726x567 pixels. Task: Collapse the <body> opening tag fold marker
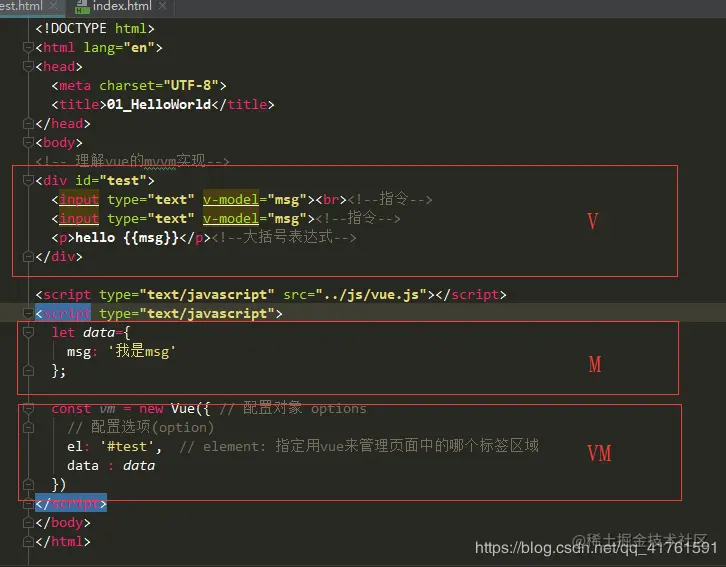pyautogui.click(x=28, y=143)
